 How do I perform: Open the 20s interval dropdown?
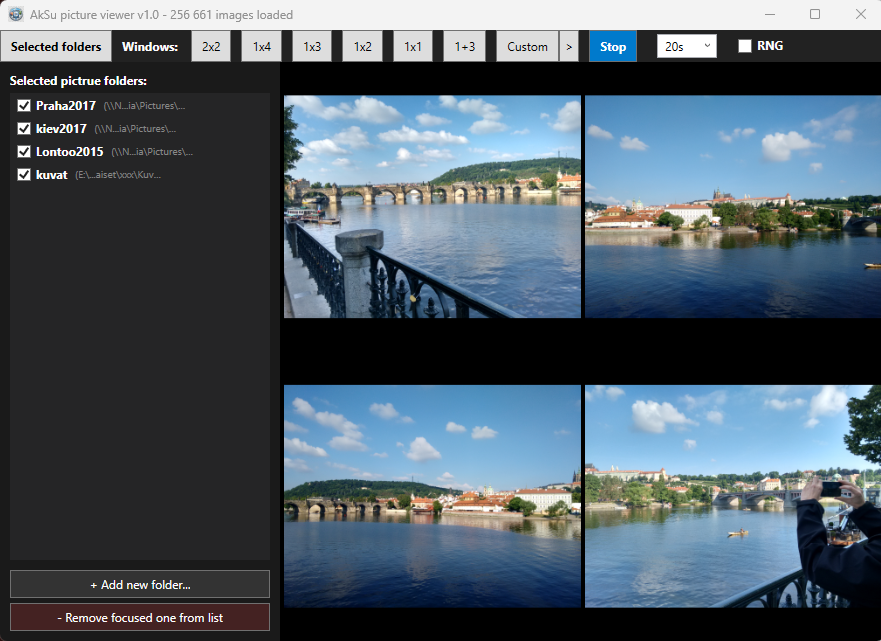[687, 46]
